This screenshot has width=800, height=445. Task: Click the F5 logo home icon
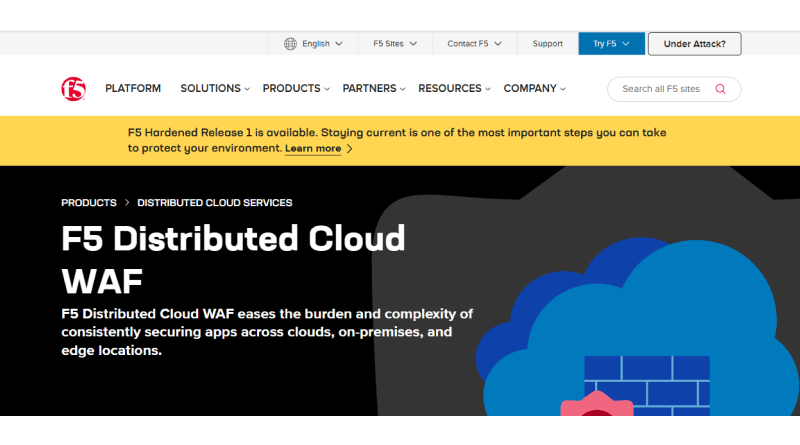(73, 89)
